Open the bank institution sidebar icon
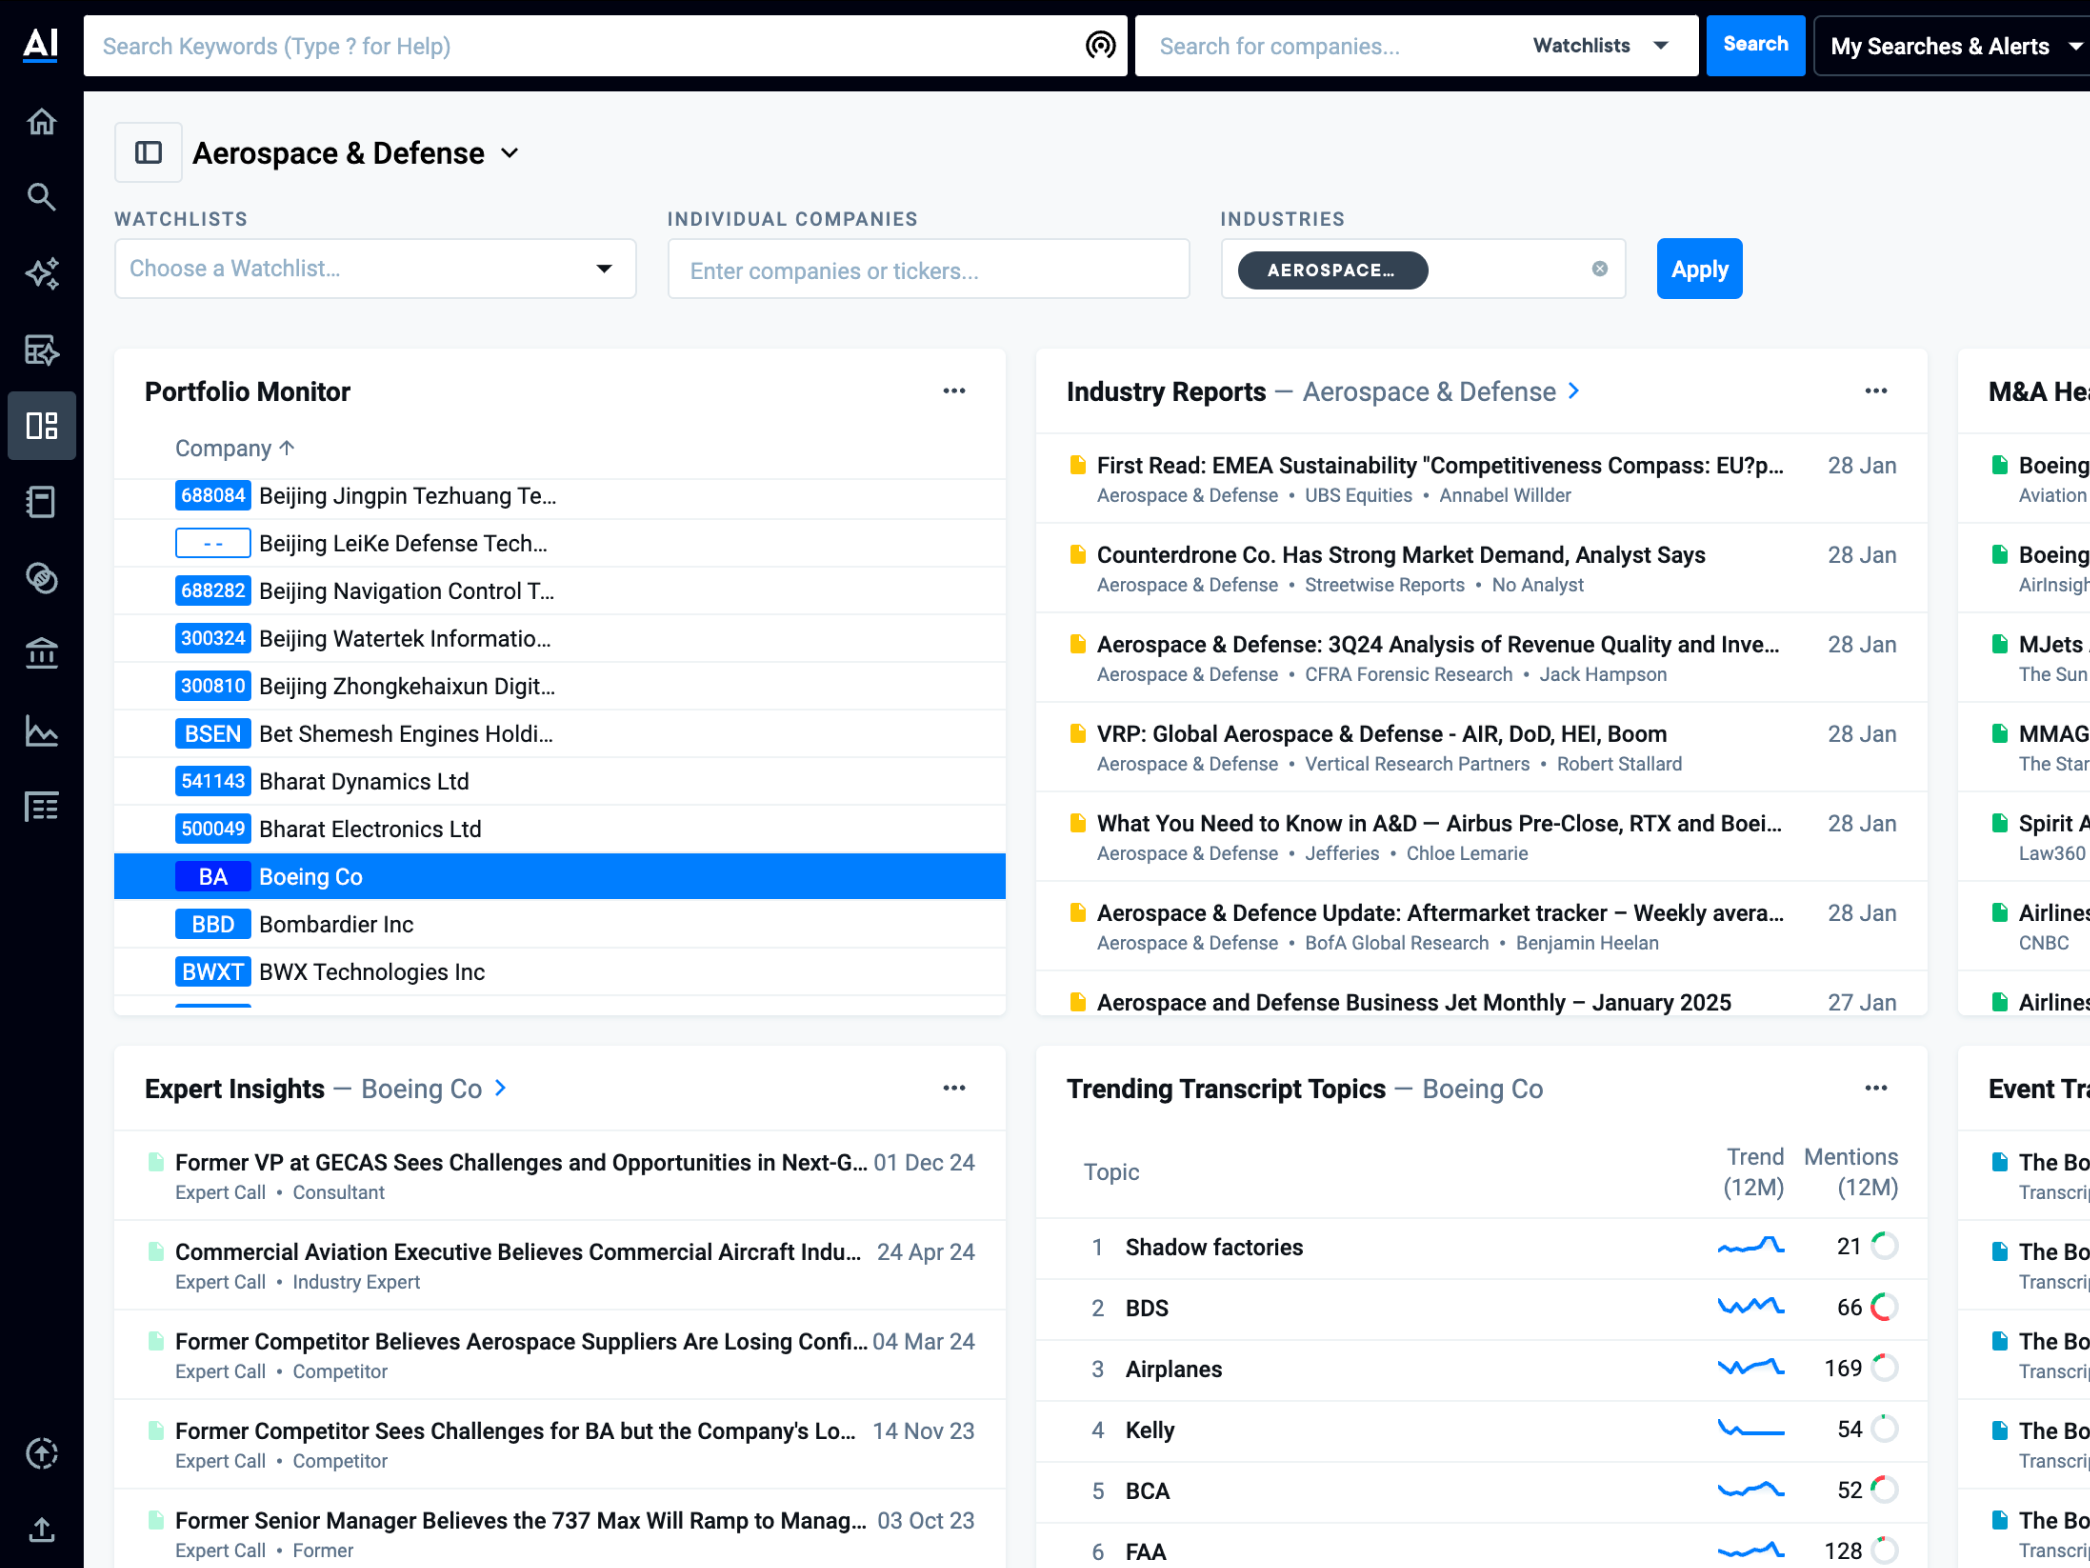The image size is (2090, 1568). point(41,654)
